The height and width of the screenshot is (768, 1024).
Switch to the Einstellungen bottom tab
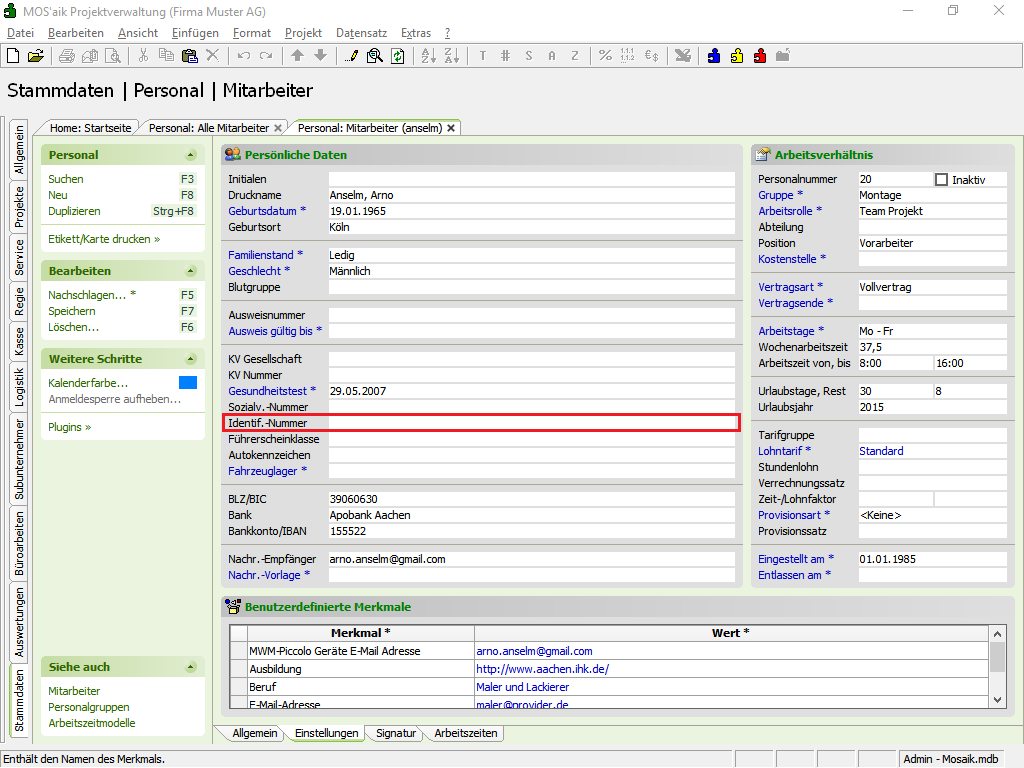coord(326,734)
